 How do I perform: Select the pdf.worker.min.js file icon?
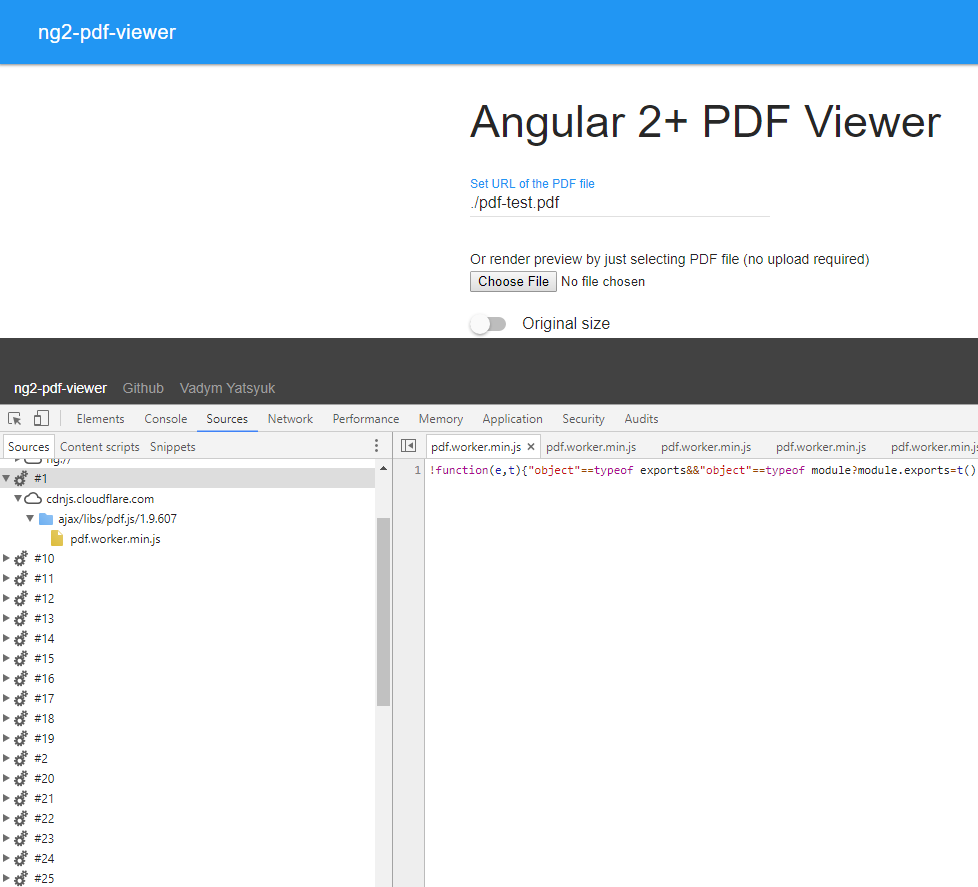[59, 538]
